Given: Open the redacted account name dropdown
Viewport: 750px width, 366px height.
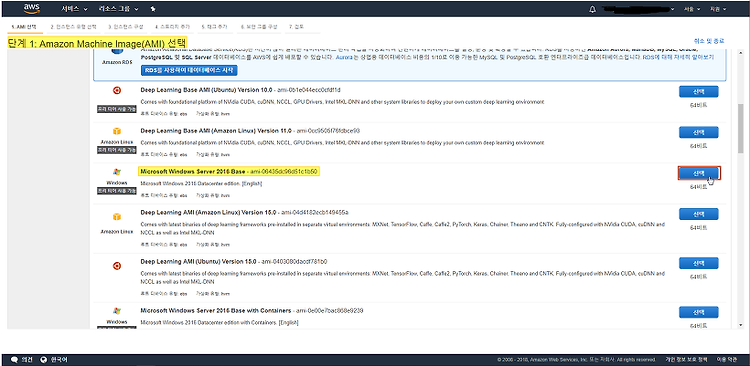Looking at the screenshot, I should click(638, 9).
